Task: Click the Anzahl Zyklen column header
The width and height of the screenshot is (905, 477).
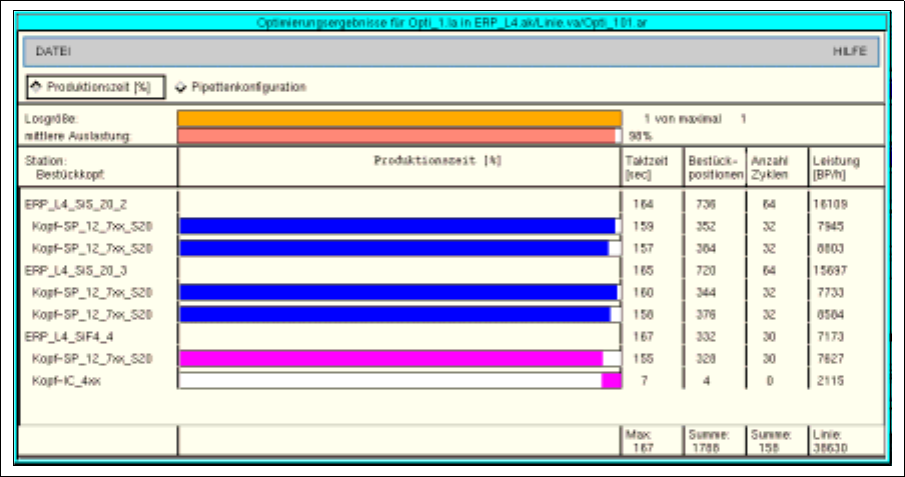Action: point(770,167)
